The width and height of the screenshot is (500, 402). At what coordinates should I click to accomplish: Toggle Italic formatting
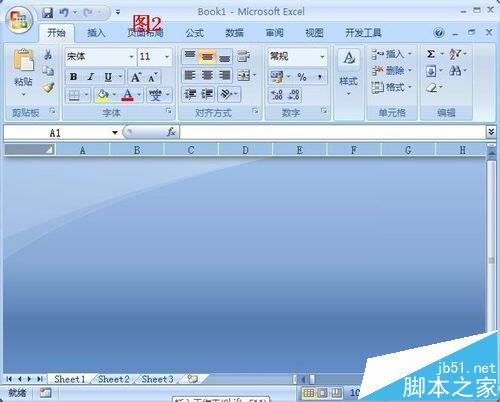click(x=90, y=77)
